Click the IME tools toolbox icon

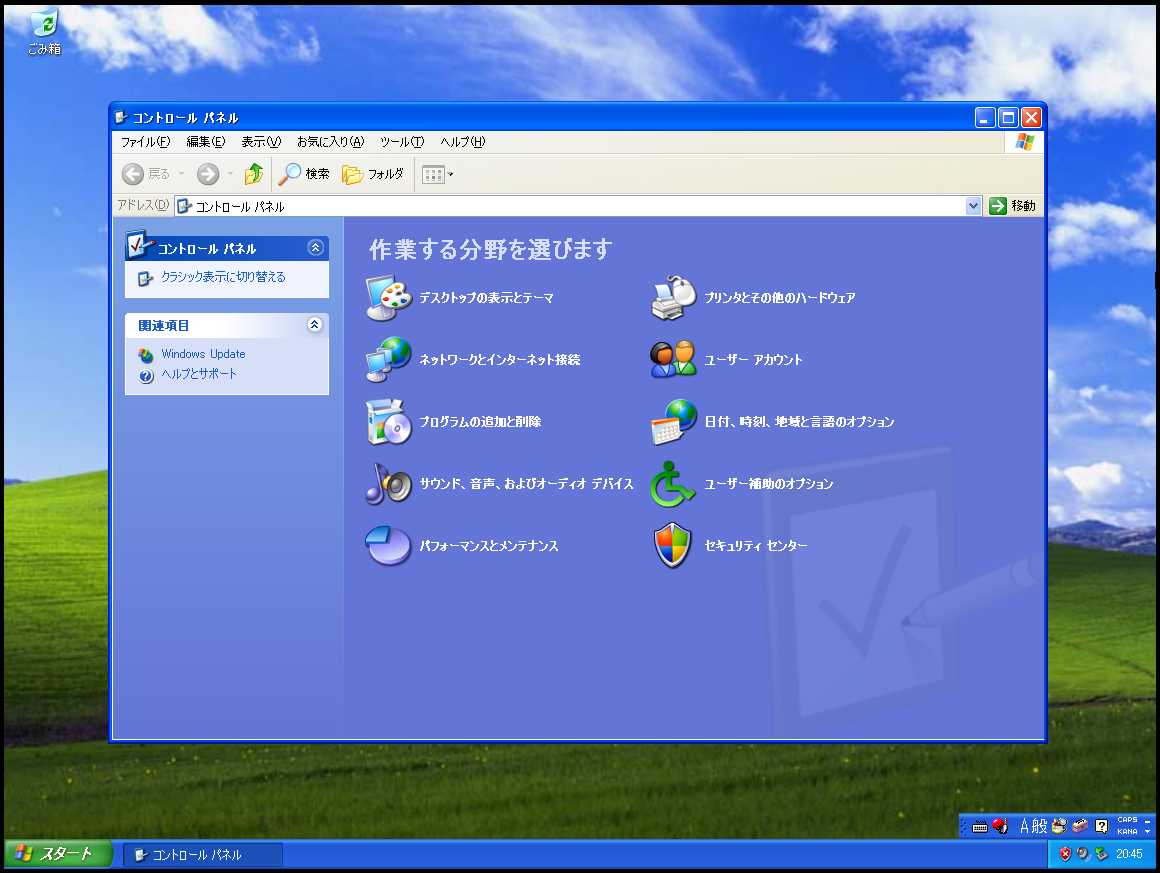1080,826
